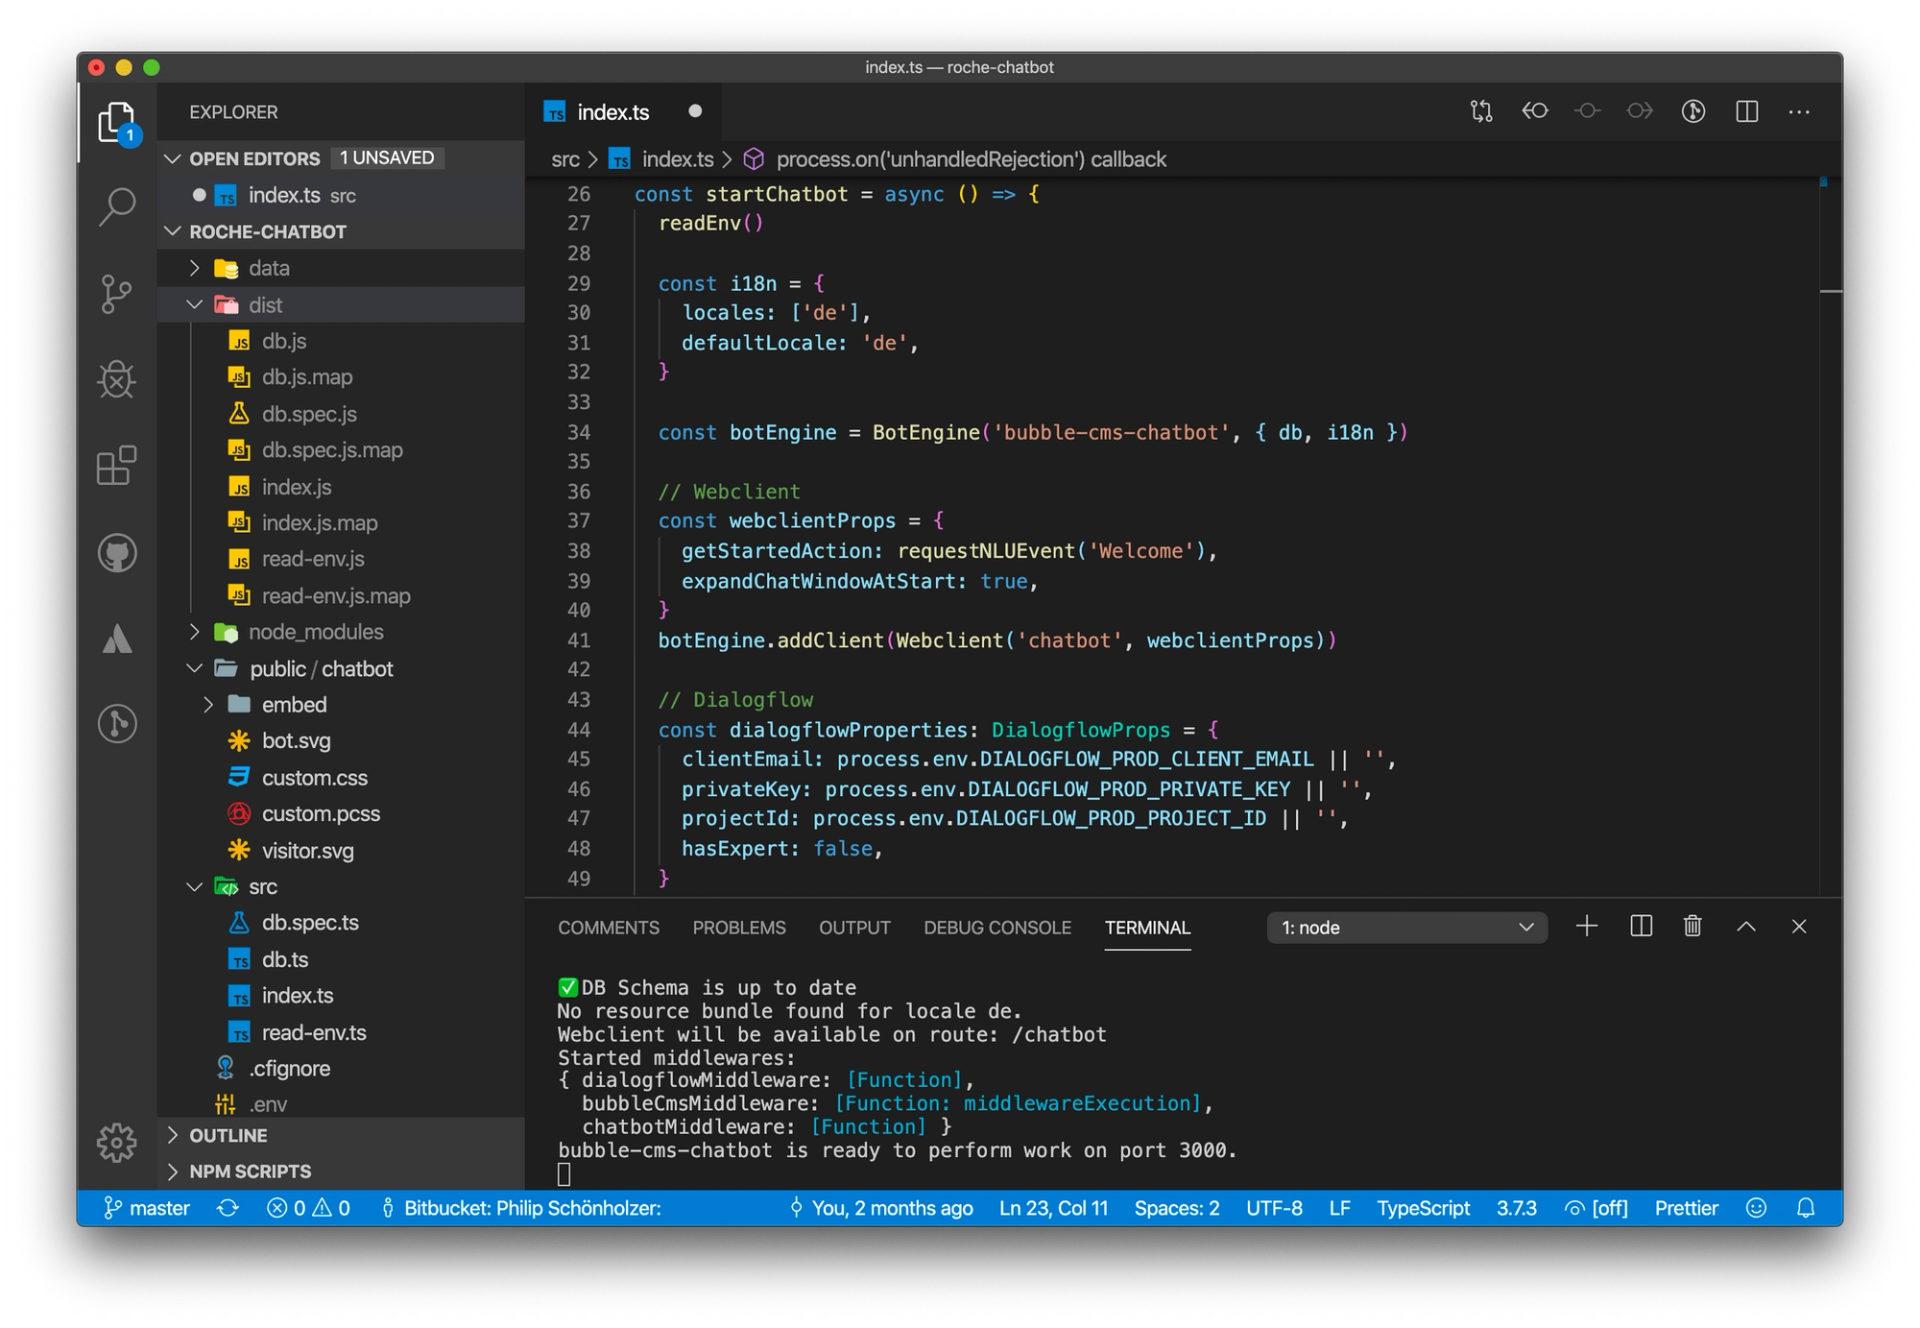
Task: Expand the data folder
Action: coord(195,268)
